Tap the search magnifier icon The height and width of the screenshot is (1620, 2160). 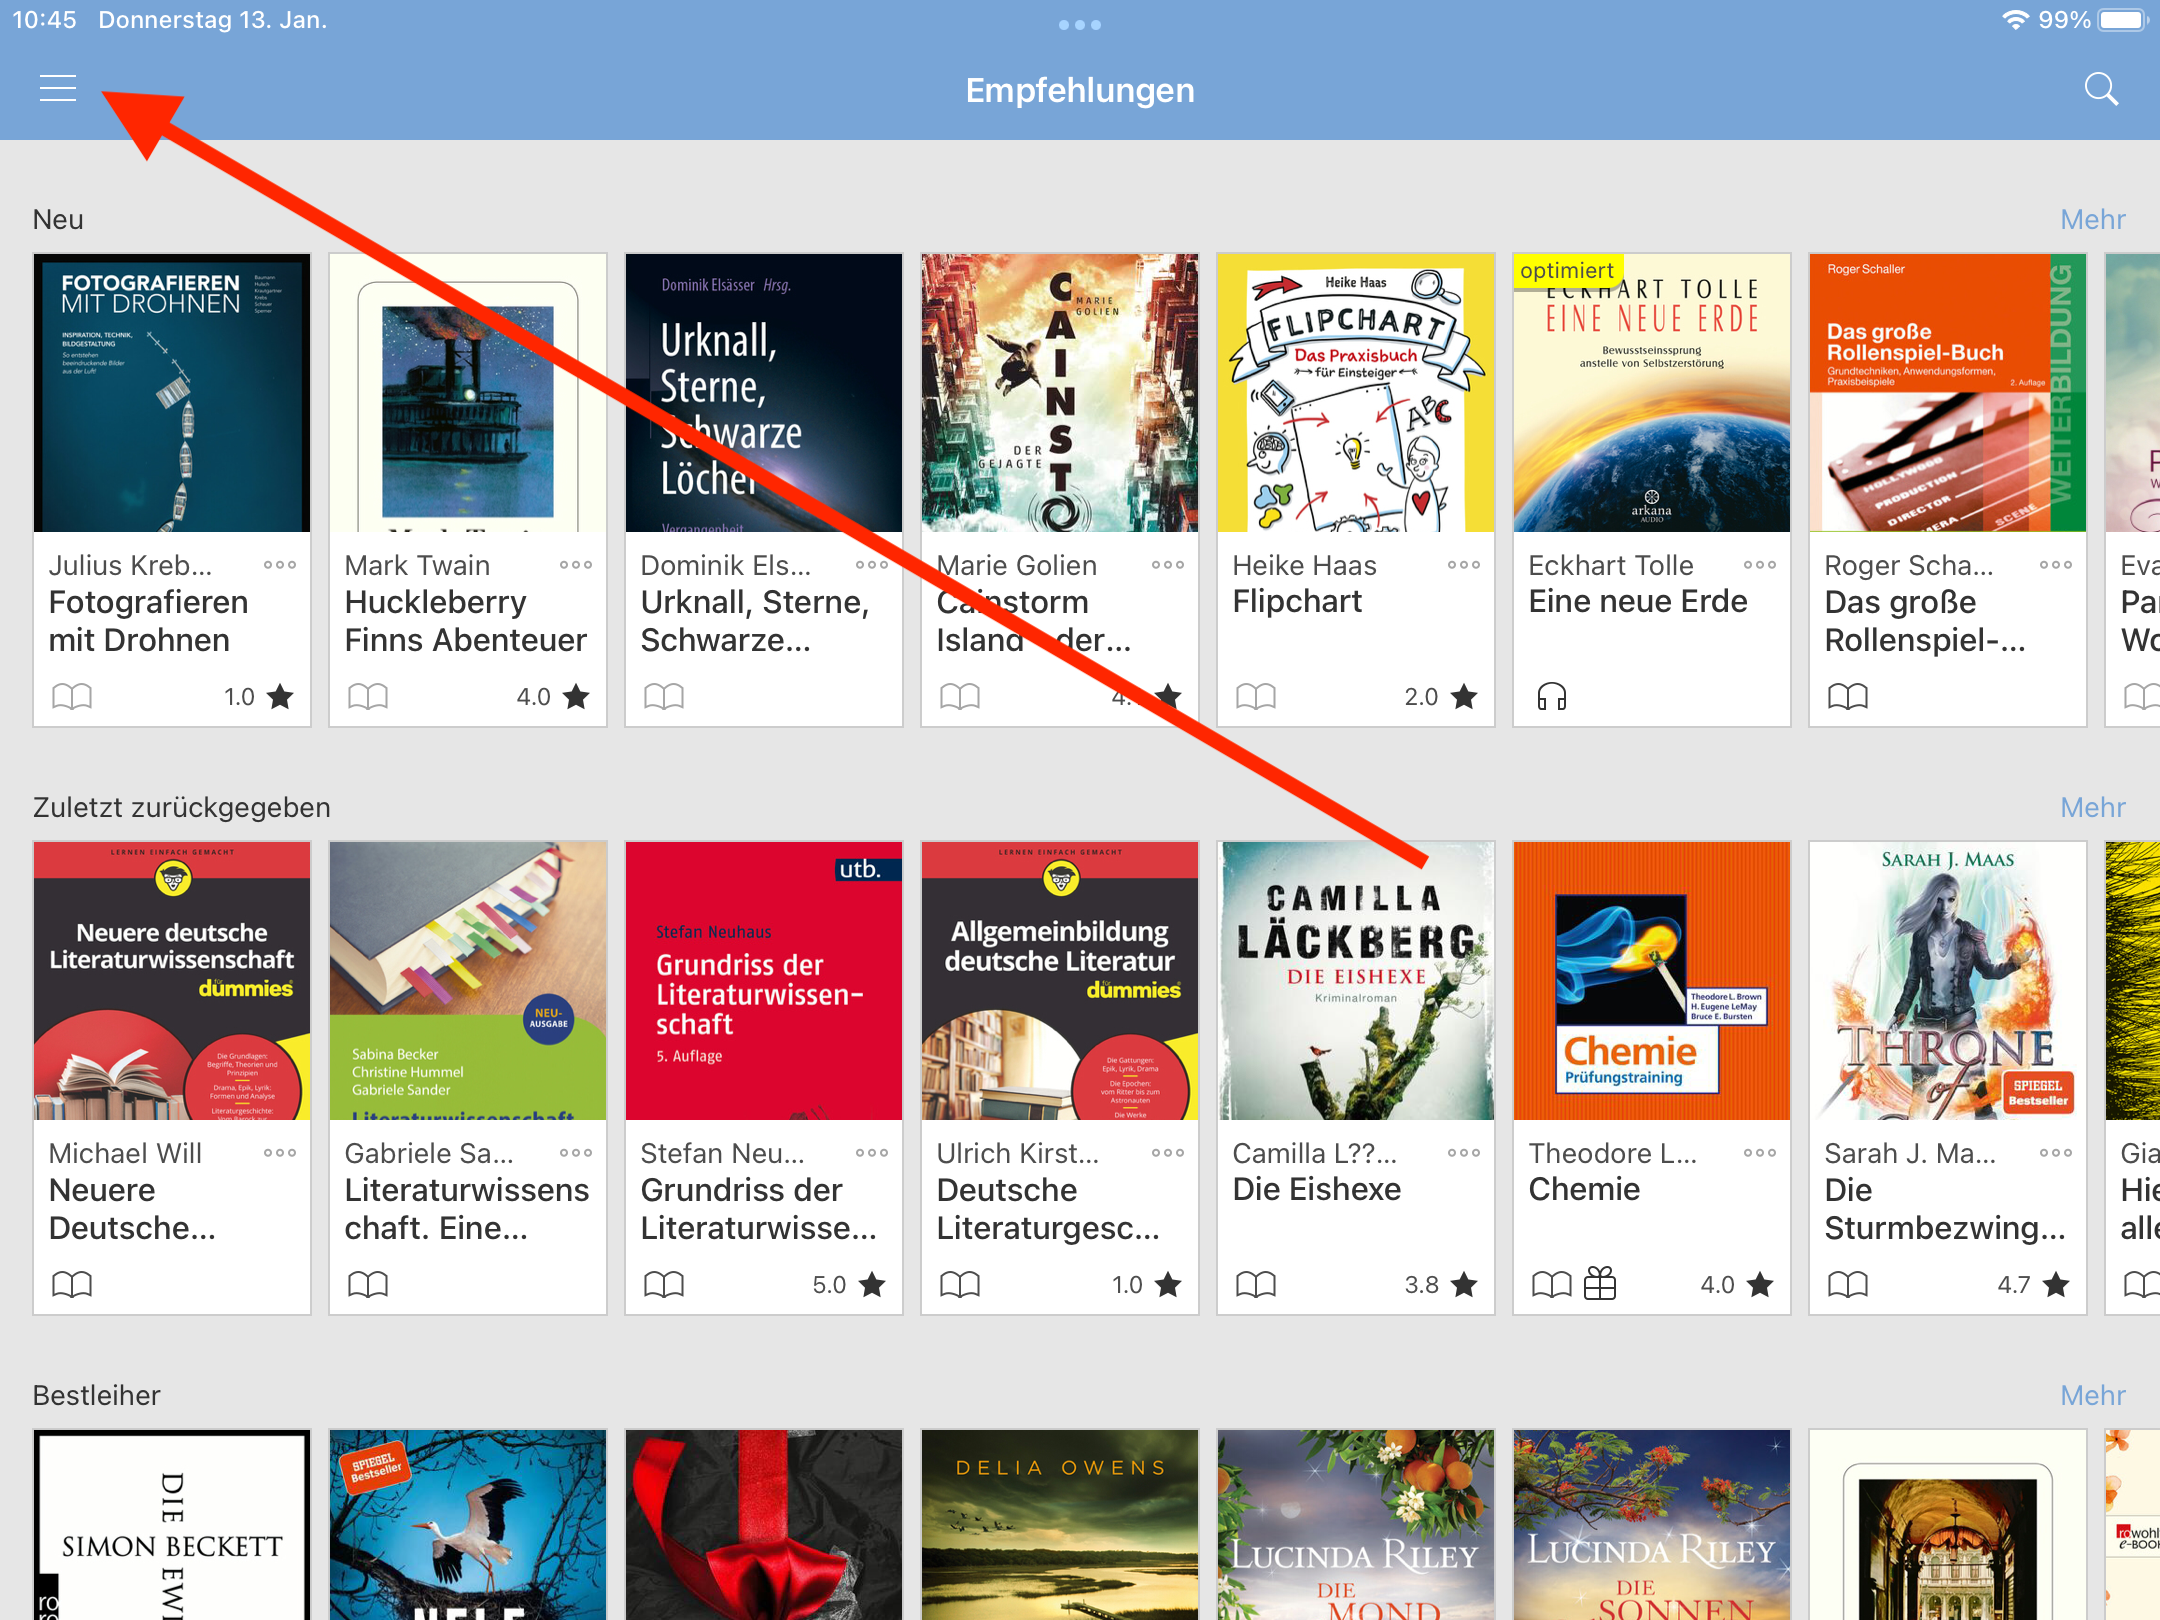2101,89
